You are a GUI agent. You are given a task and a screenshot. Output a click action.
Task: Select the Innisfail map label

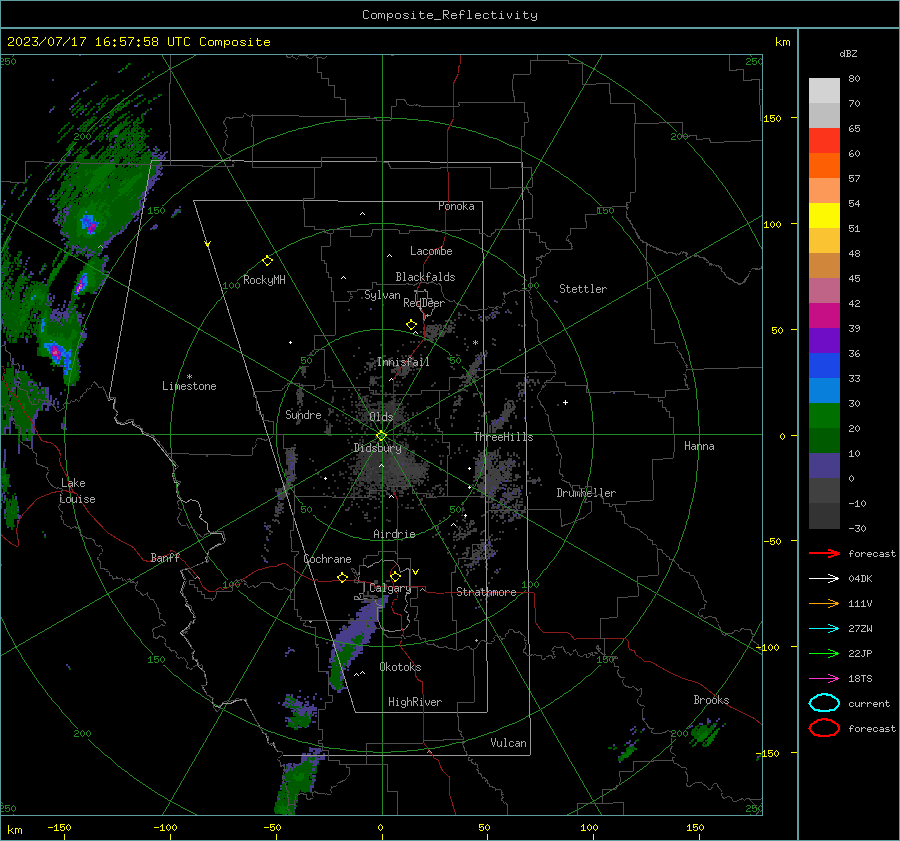pyautogui.click(x=403, y=362)
